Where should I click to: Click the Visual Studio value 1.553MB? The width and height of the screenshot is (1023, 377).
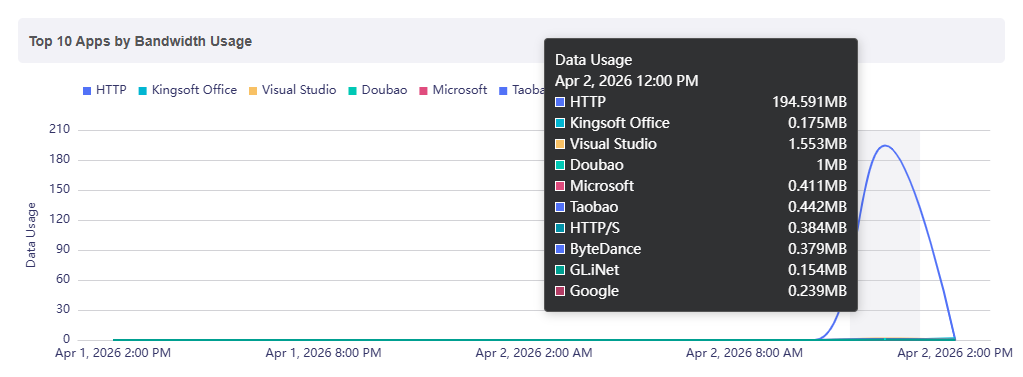coord(817,143)
